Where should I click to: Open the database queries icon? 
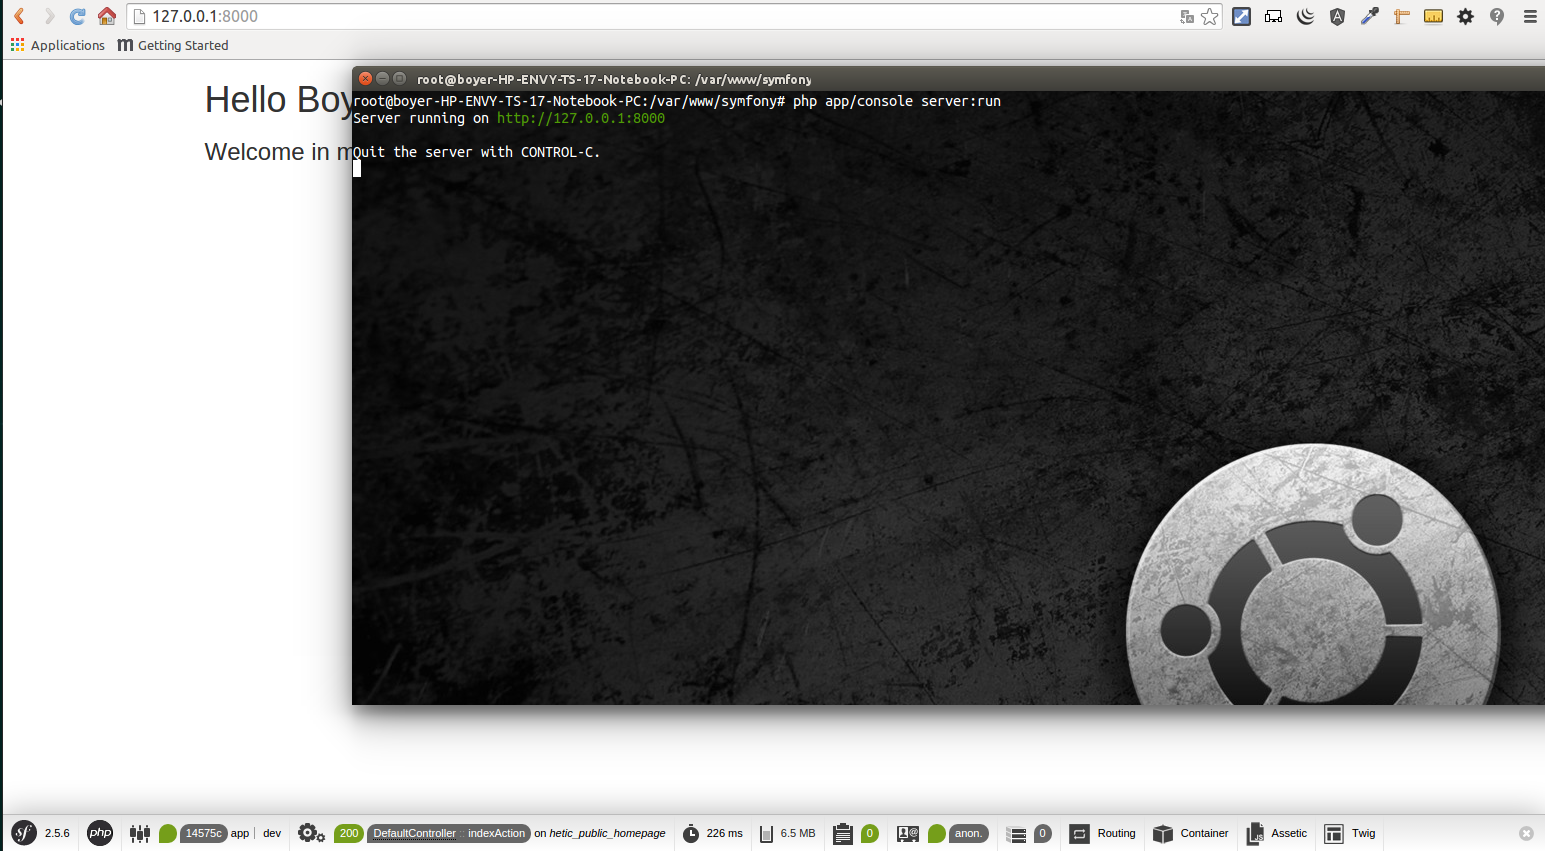tap(1017, 833)
